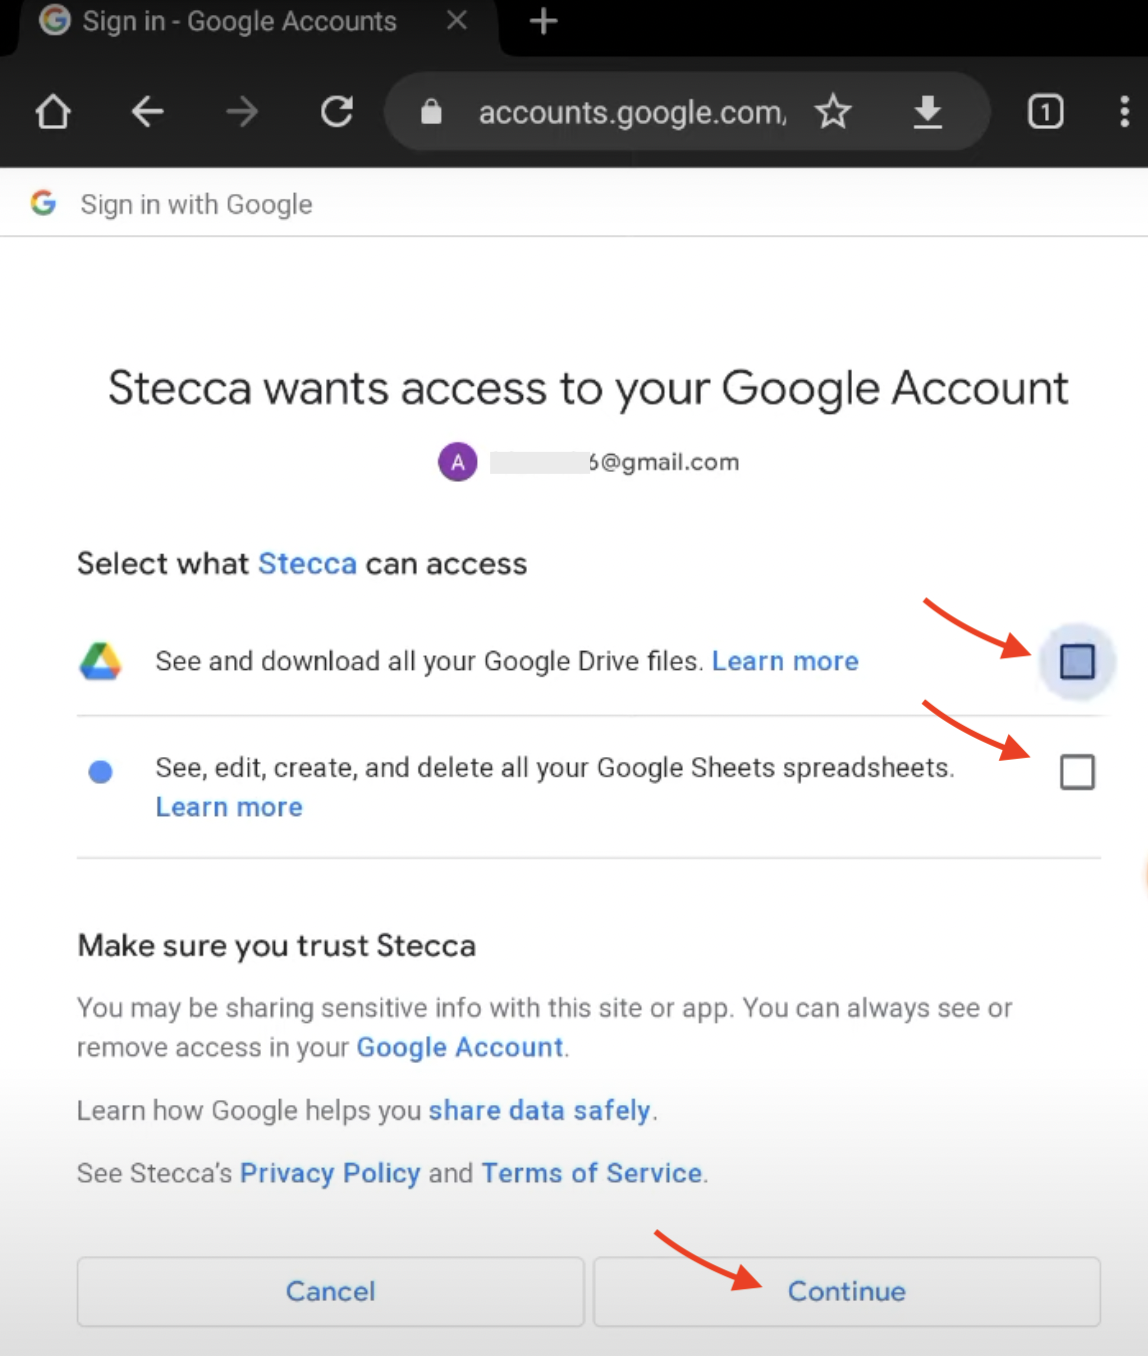Open a new browser tab
Viewport: 1148px width, 1356px height.
point(543,21)
